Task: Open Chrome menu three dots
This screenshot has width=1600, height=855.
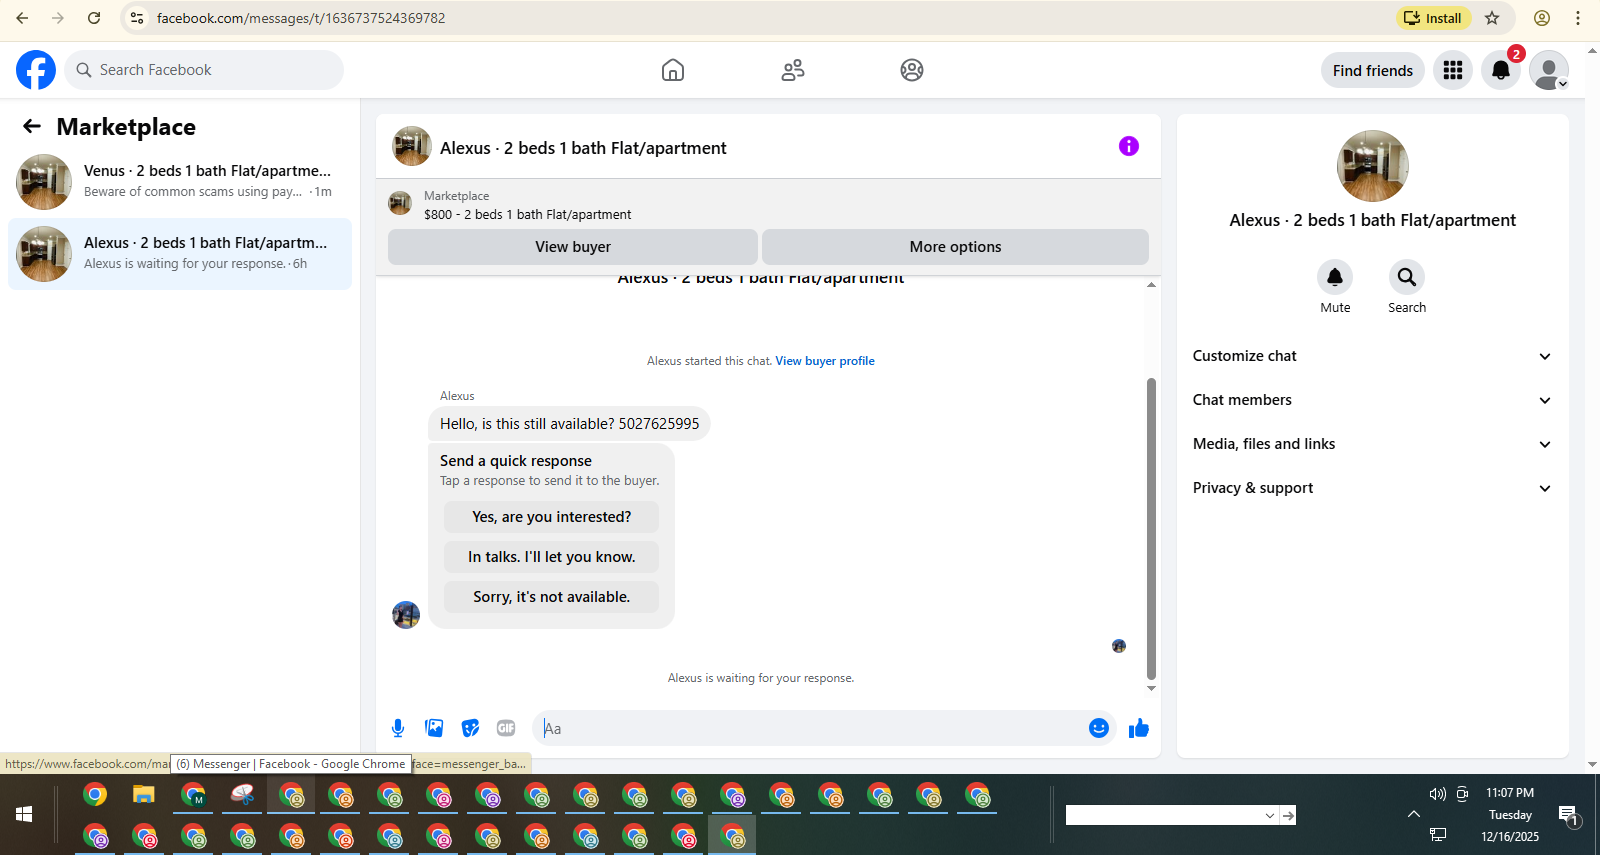Action: [1578, 18]
